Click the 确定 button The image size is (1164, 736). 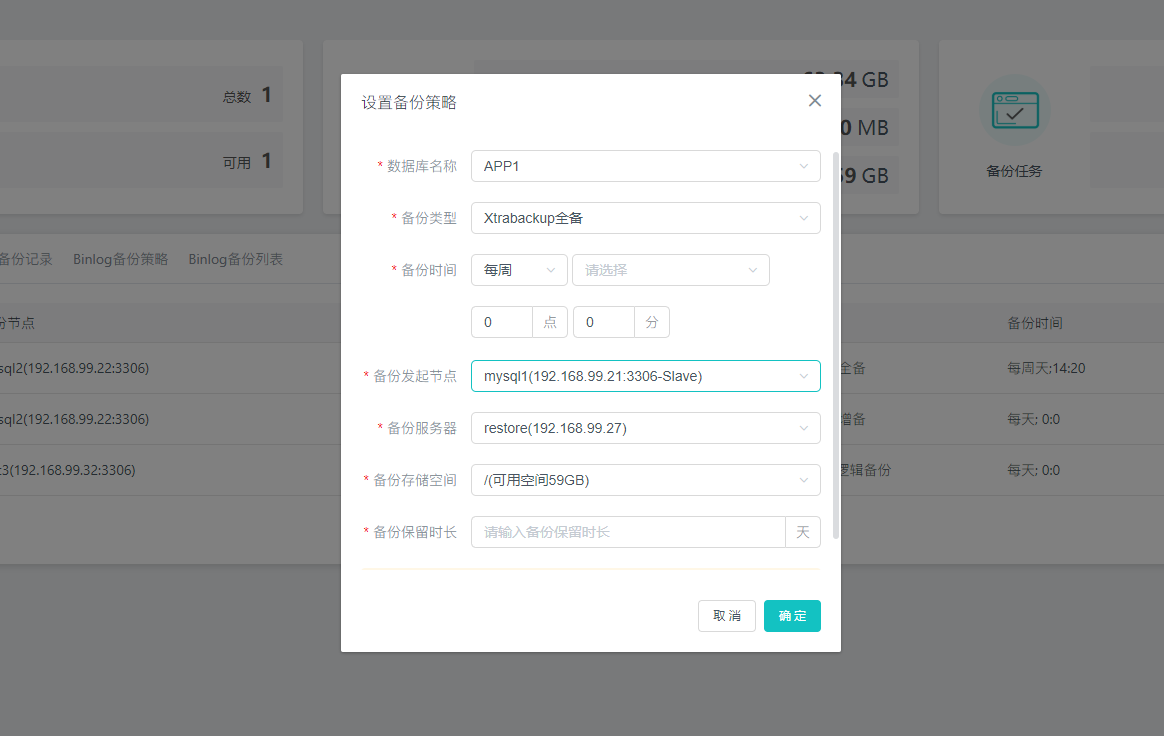tap(792, 616)
